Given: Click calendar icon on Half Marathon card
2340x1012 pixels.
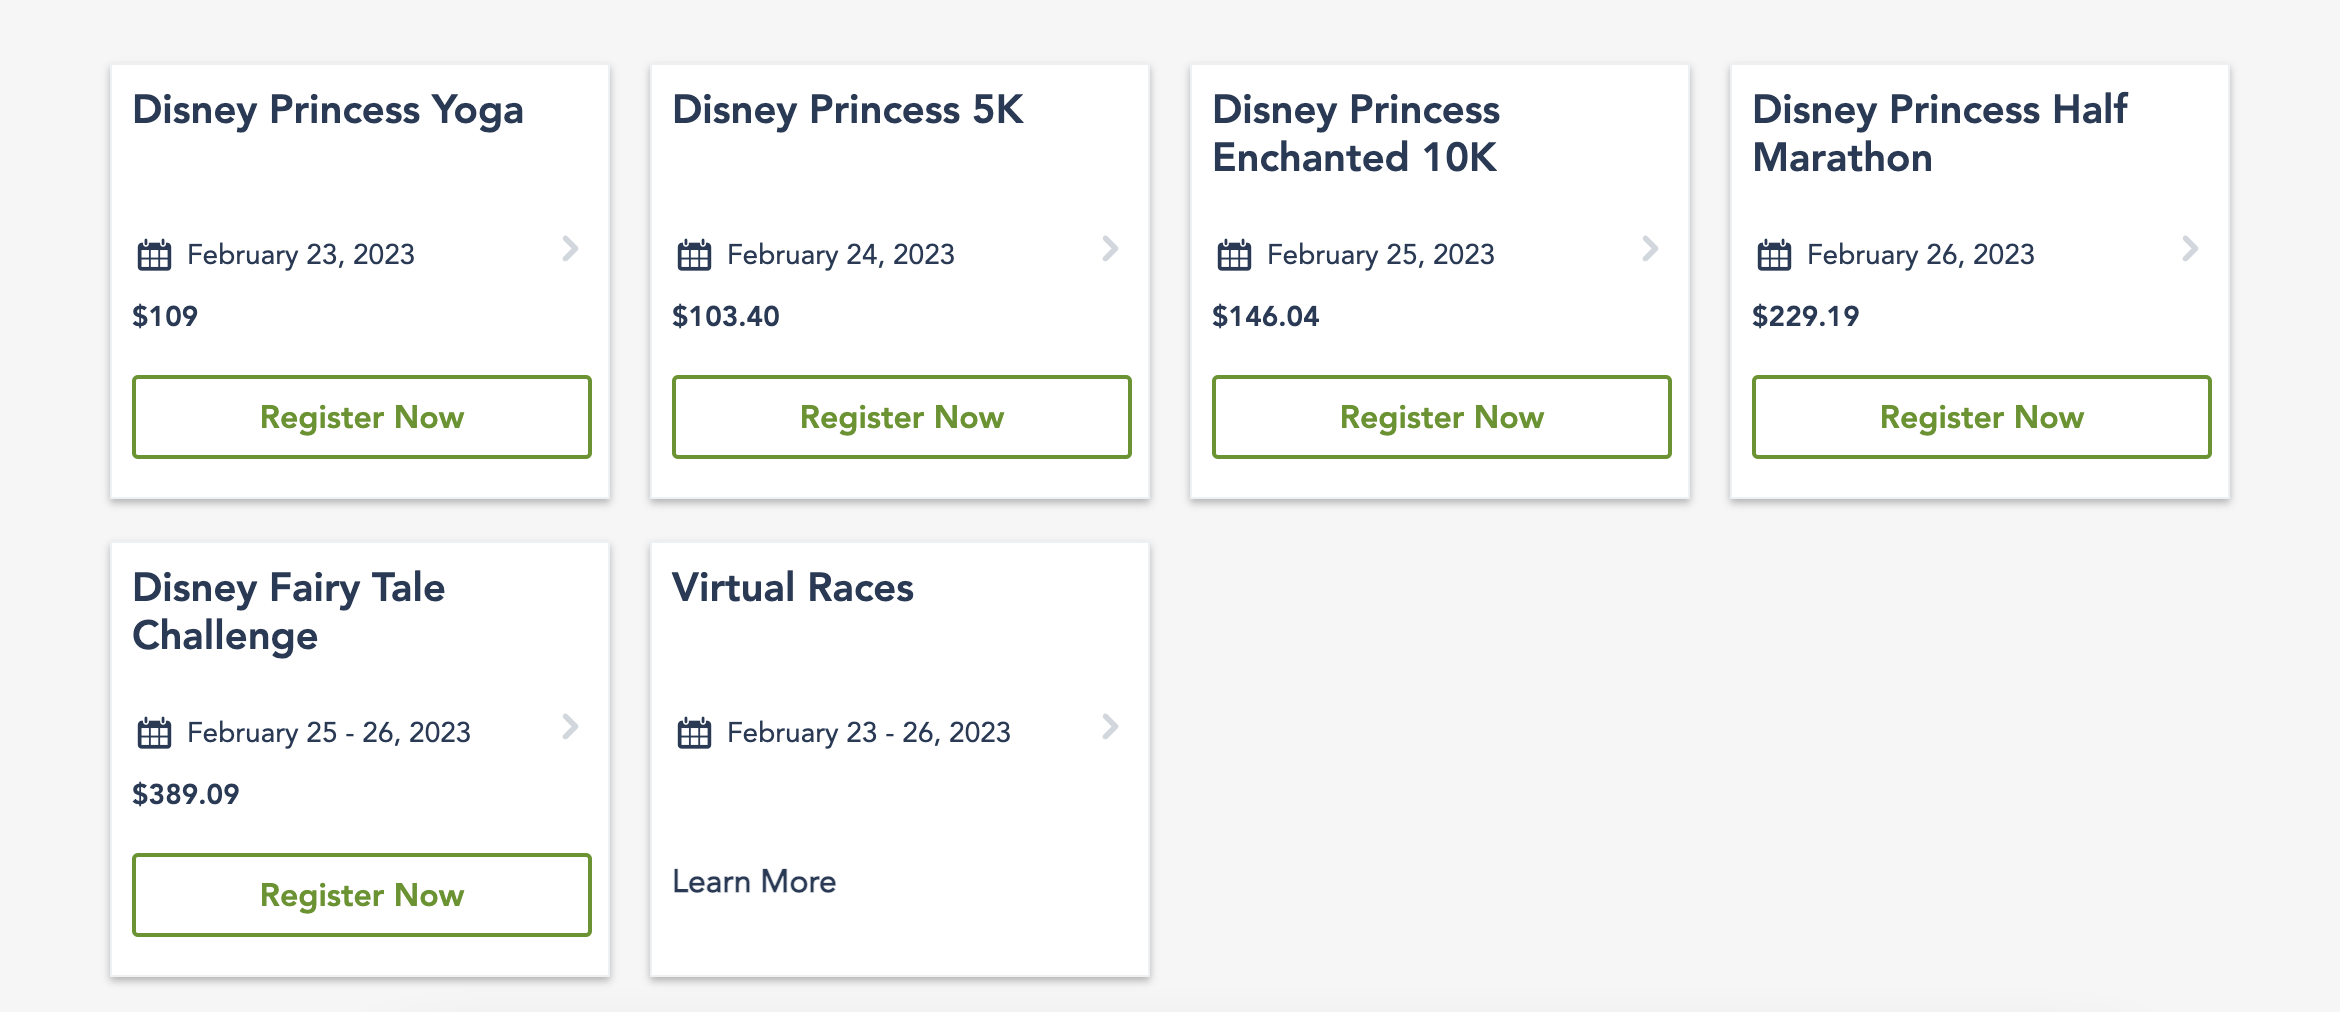Looking at the screenshot, I should tap(1774, 255).
